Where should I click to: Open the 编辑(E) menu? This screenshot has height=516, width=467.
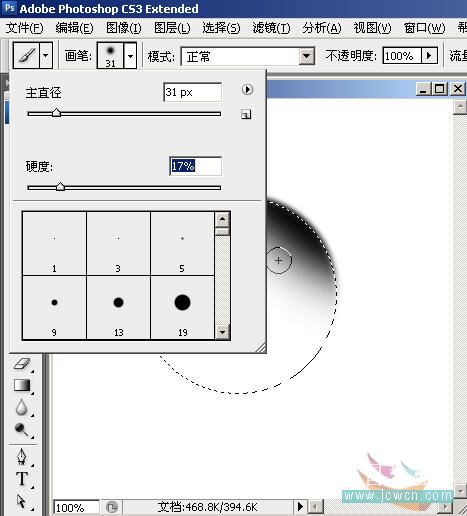click(x=74, y=28)
